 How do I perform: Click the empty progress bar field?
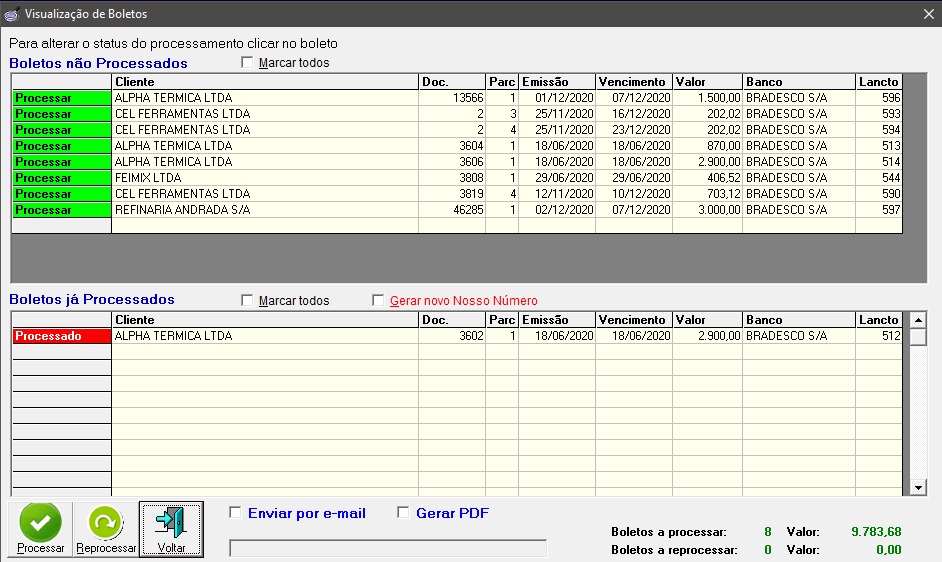tap(388, 548)
